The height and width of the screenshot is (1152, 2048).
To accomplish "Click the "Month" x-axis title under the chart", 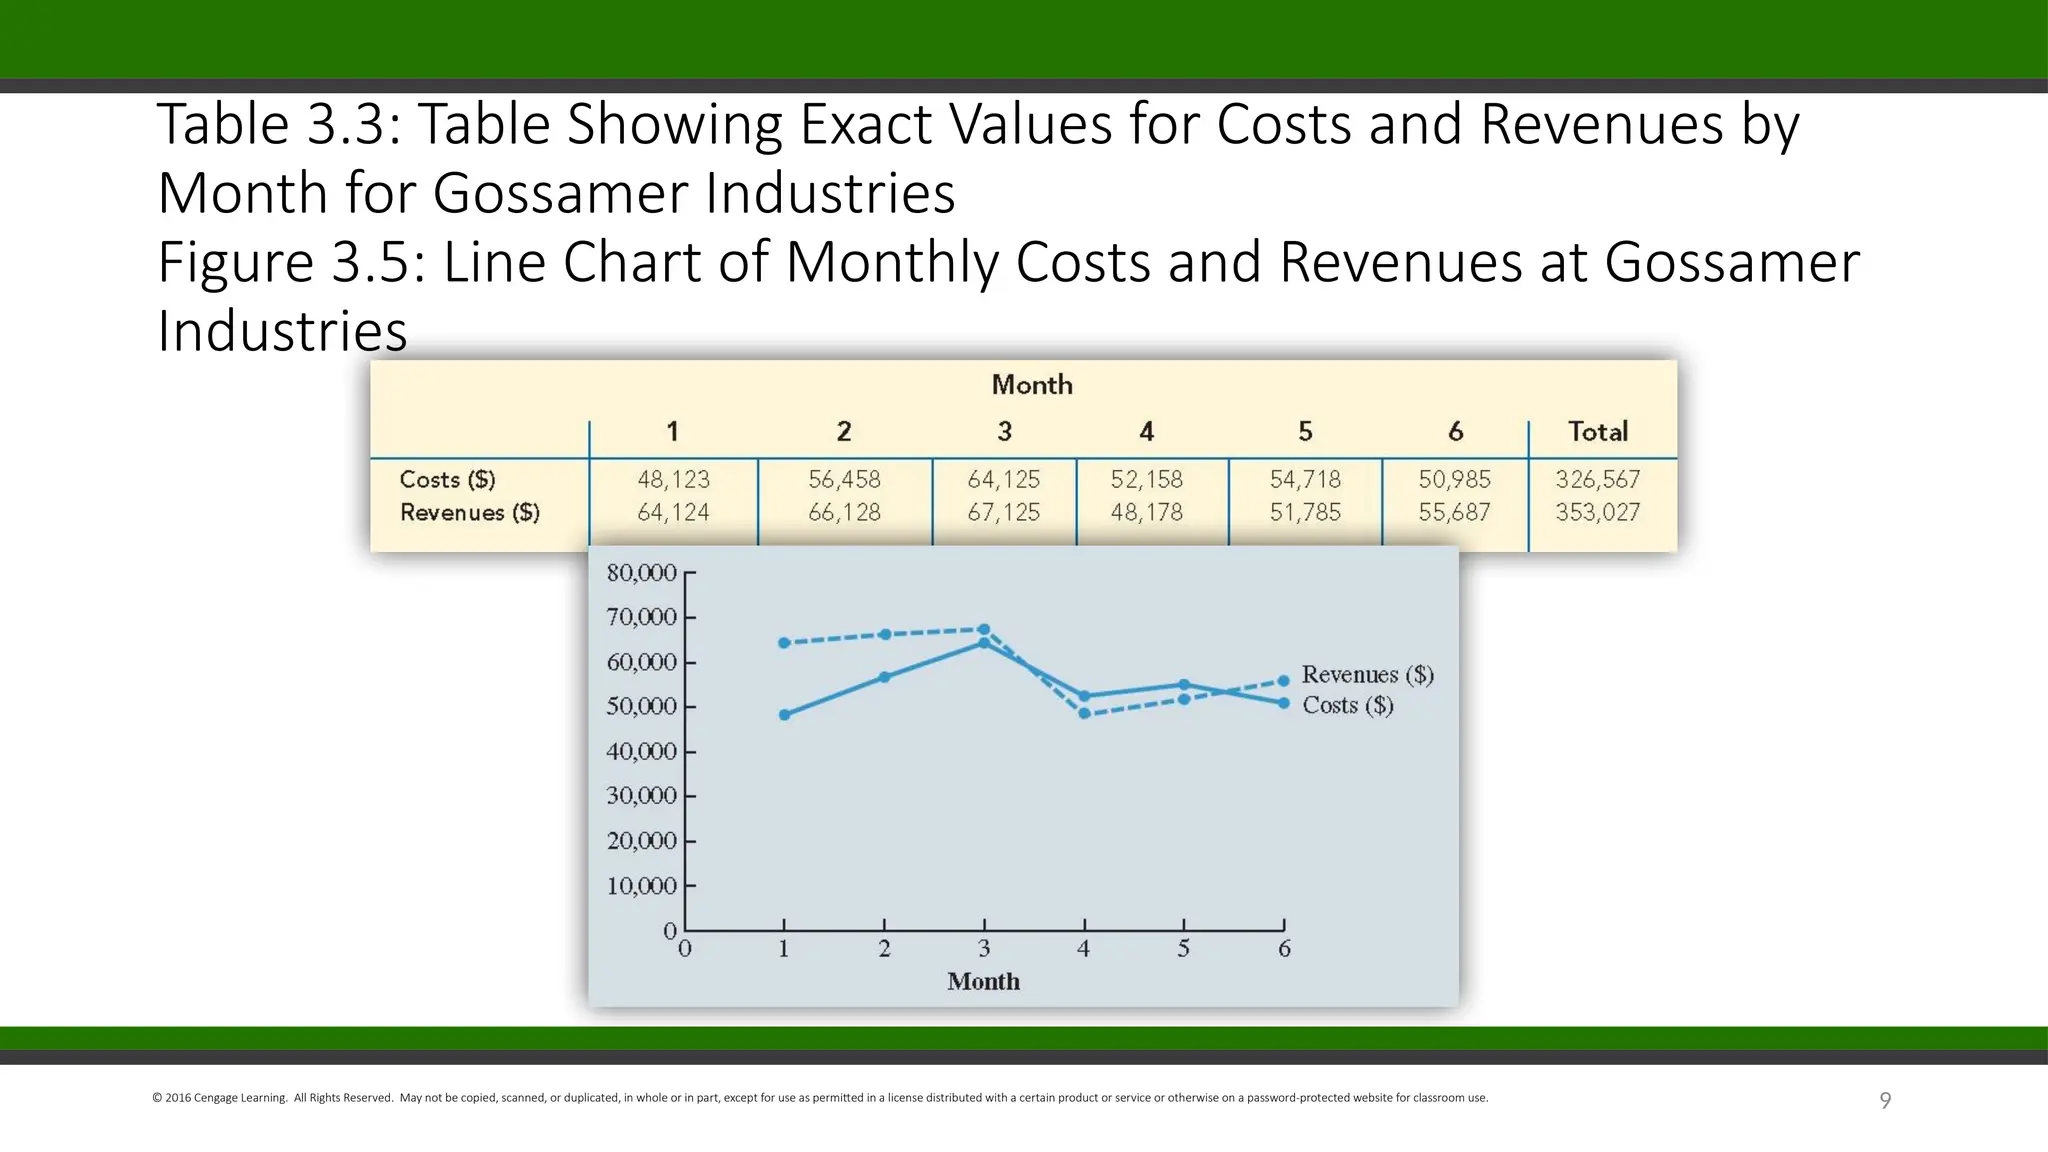I will [984, 982].
